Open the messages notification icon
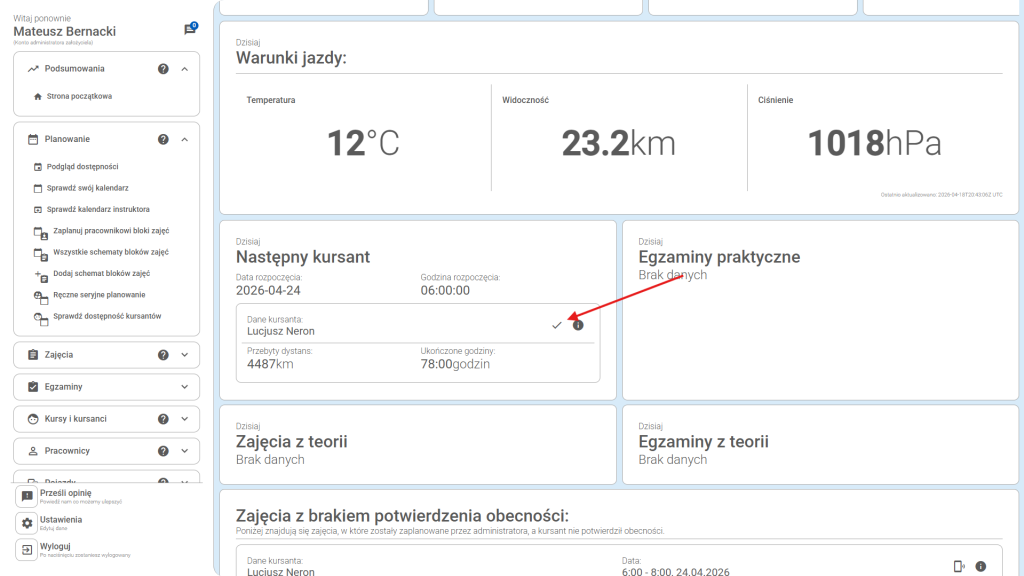The height and width of the screenshot is (576, 1024). [x=190, y=29]
